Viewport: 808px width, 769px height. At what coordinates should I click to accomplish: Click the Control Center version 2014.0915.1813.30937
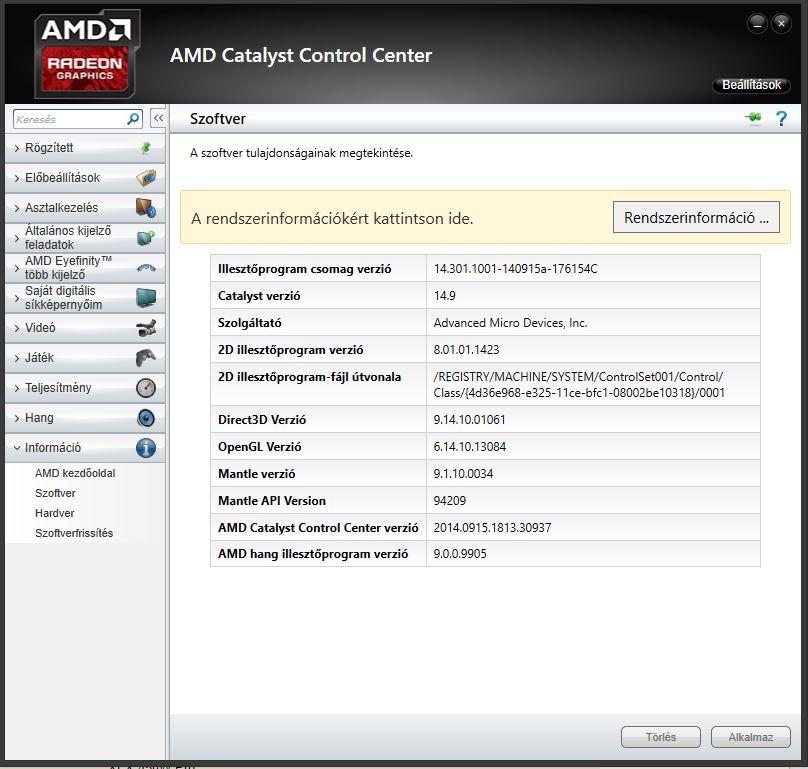[x=492, y=528]
